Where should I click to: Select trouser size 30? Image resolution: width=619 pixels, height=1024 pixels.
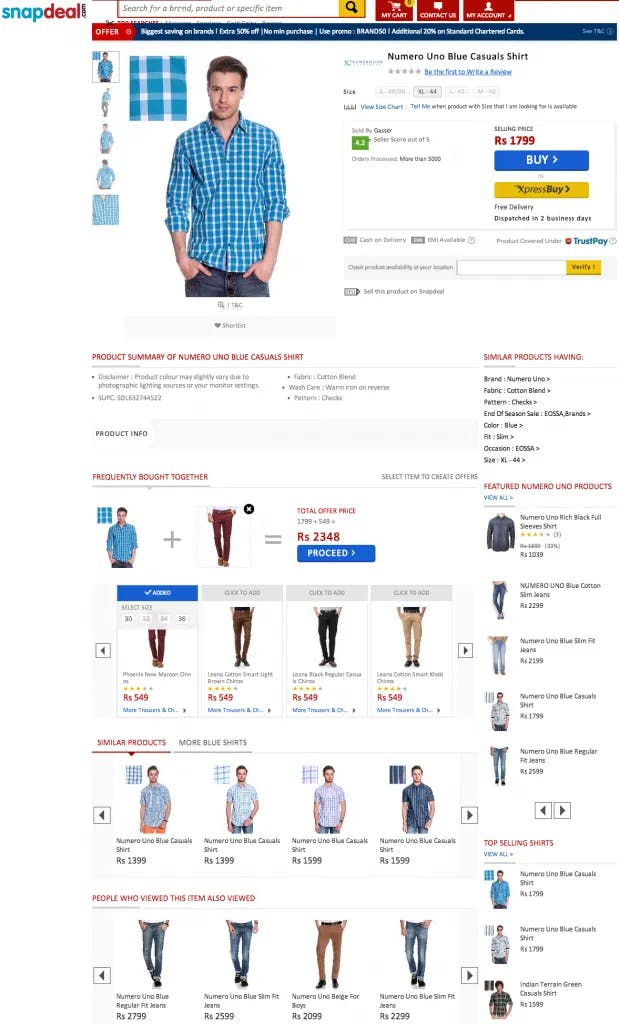click(128, 618)
